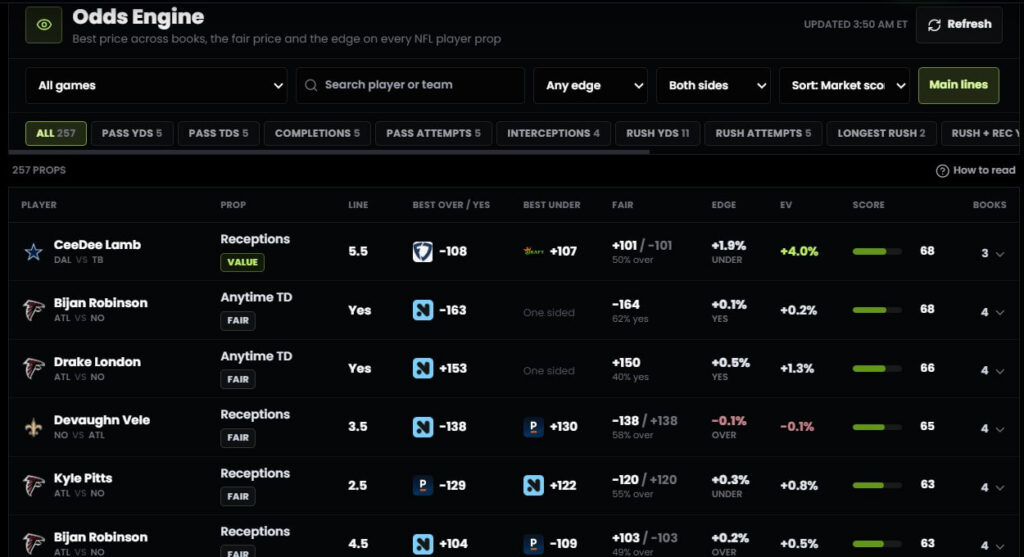Click the search magnifier icon
Viewport: 1024px width, 557px height.
coord(311,86)
